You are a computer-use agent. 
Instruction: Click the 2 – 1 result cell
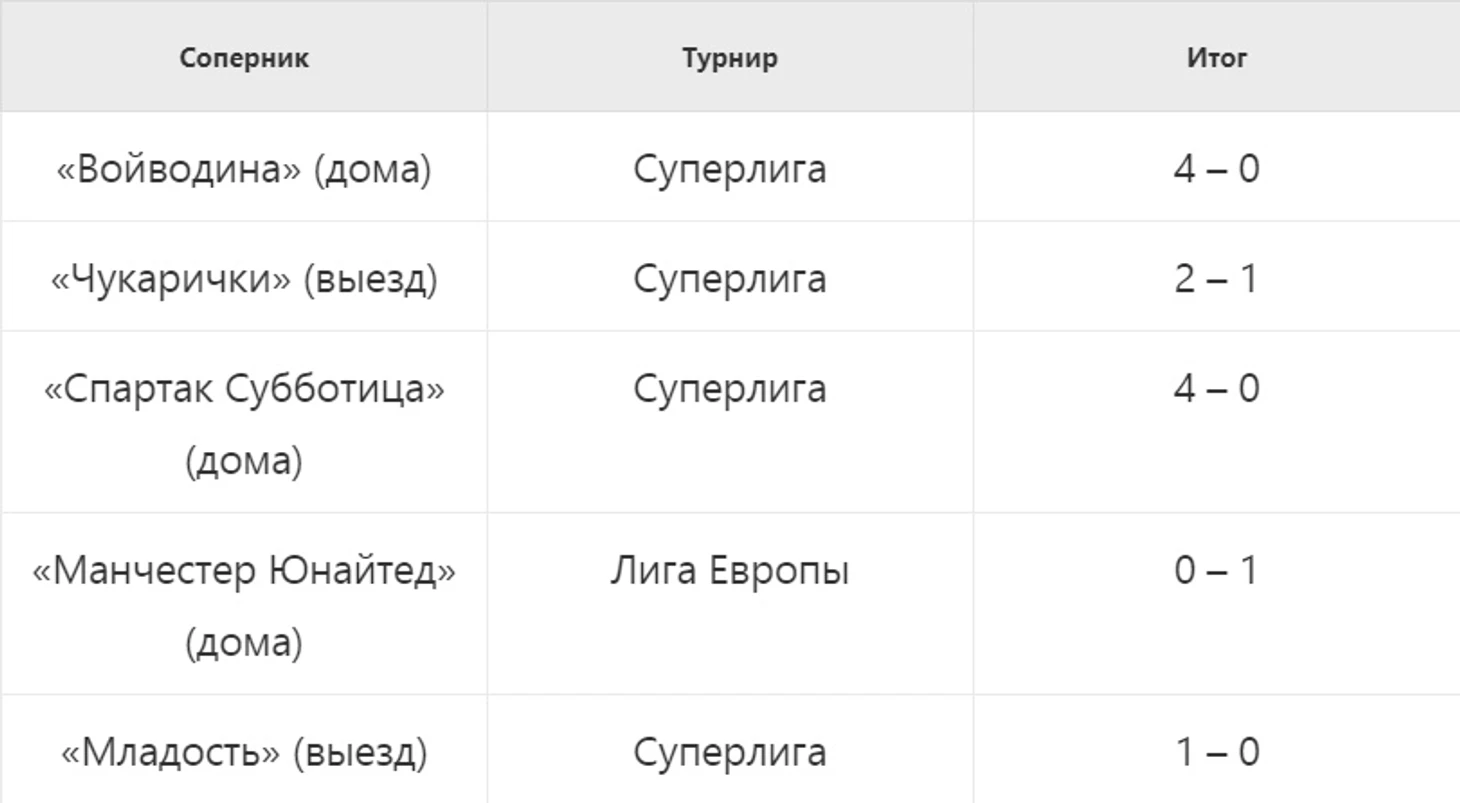pyautogui.click(x=1217, y=276)
